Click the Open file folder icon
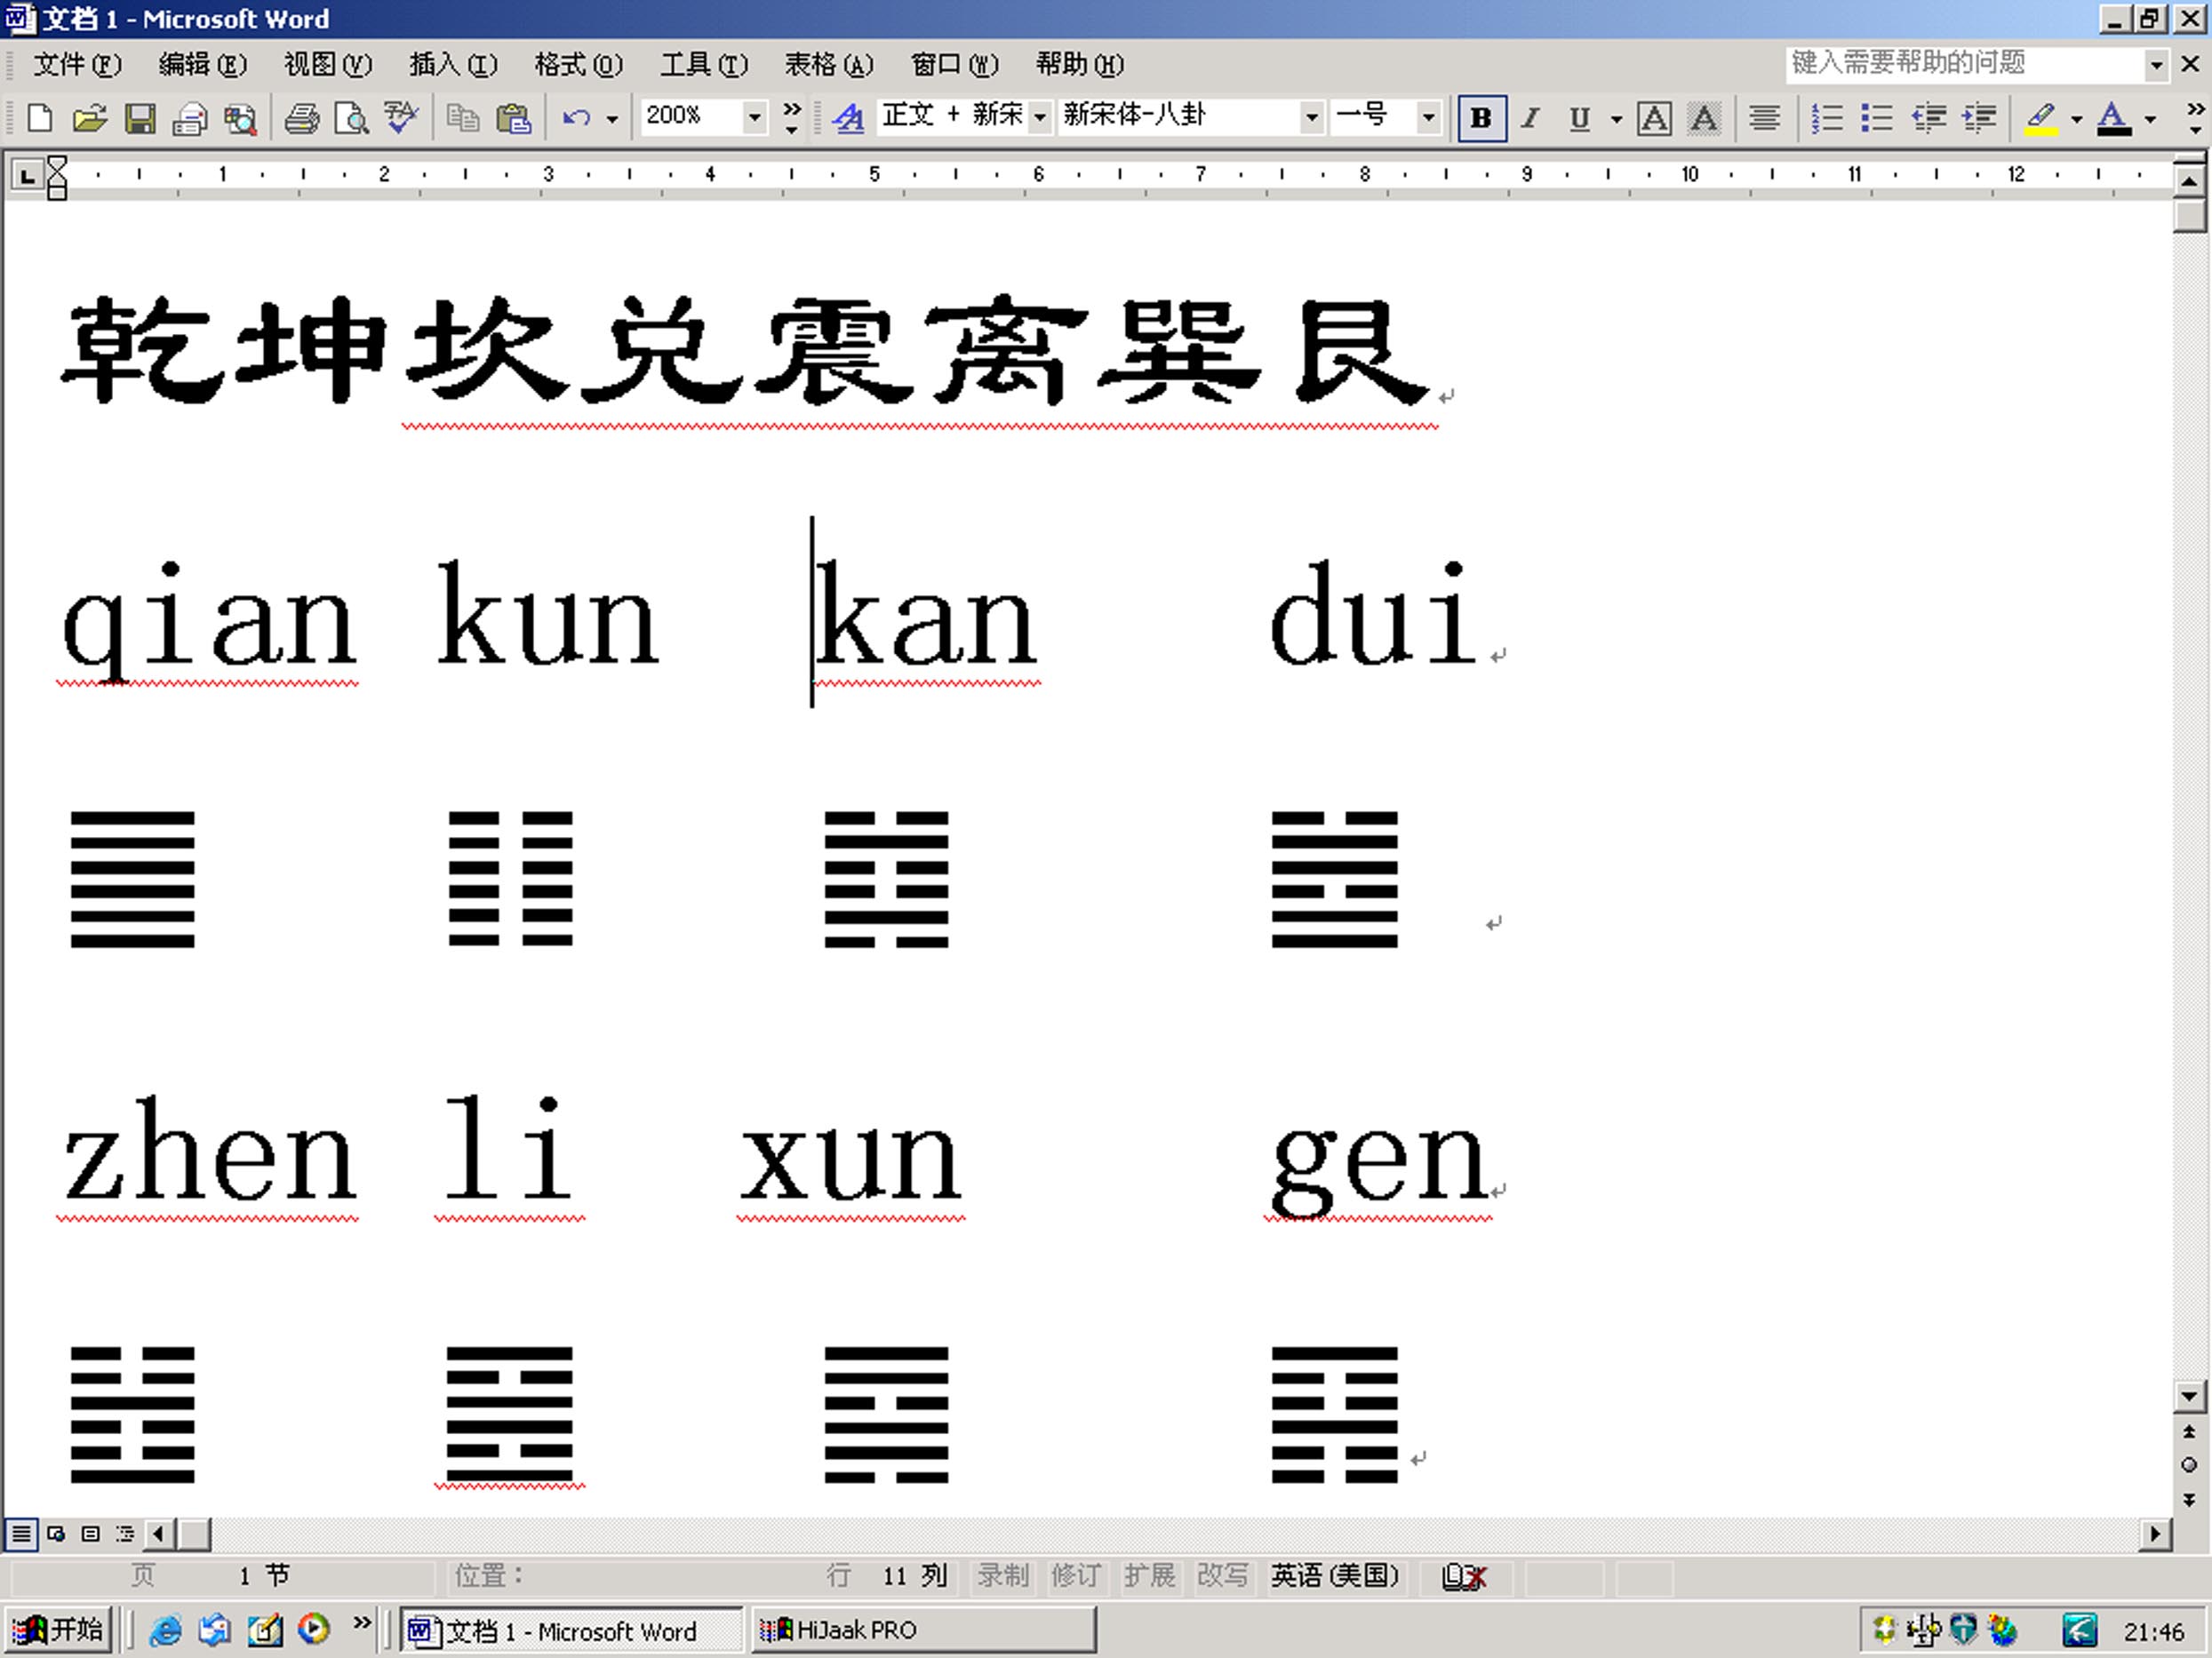The height and width of the screenshot is (1658, 2212). pos(90,119)
